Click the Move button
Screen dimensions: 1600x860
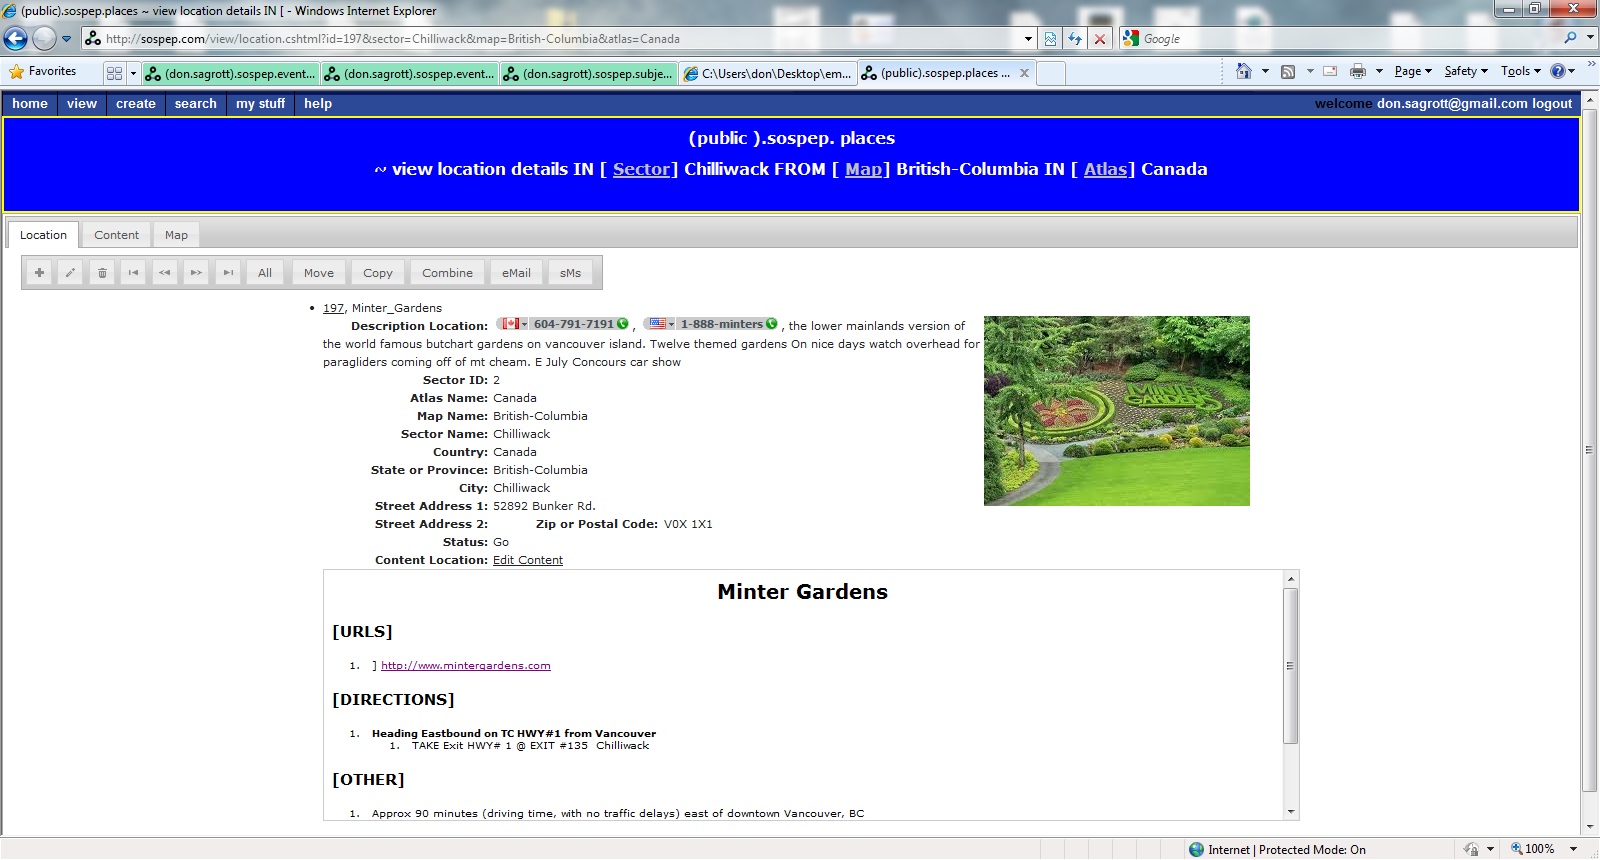click(319, 273)
